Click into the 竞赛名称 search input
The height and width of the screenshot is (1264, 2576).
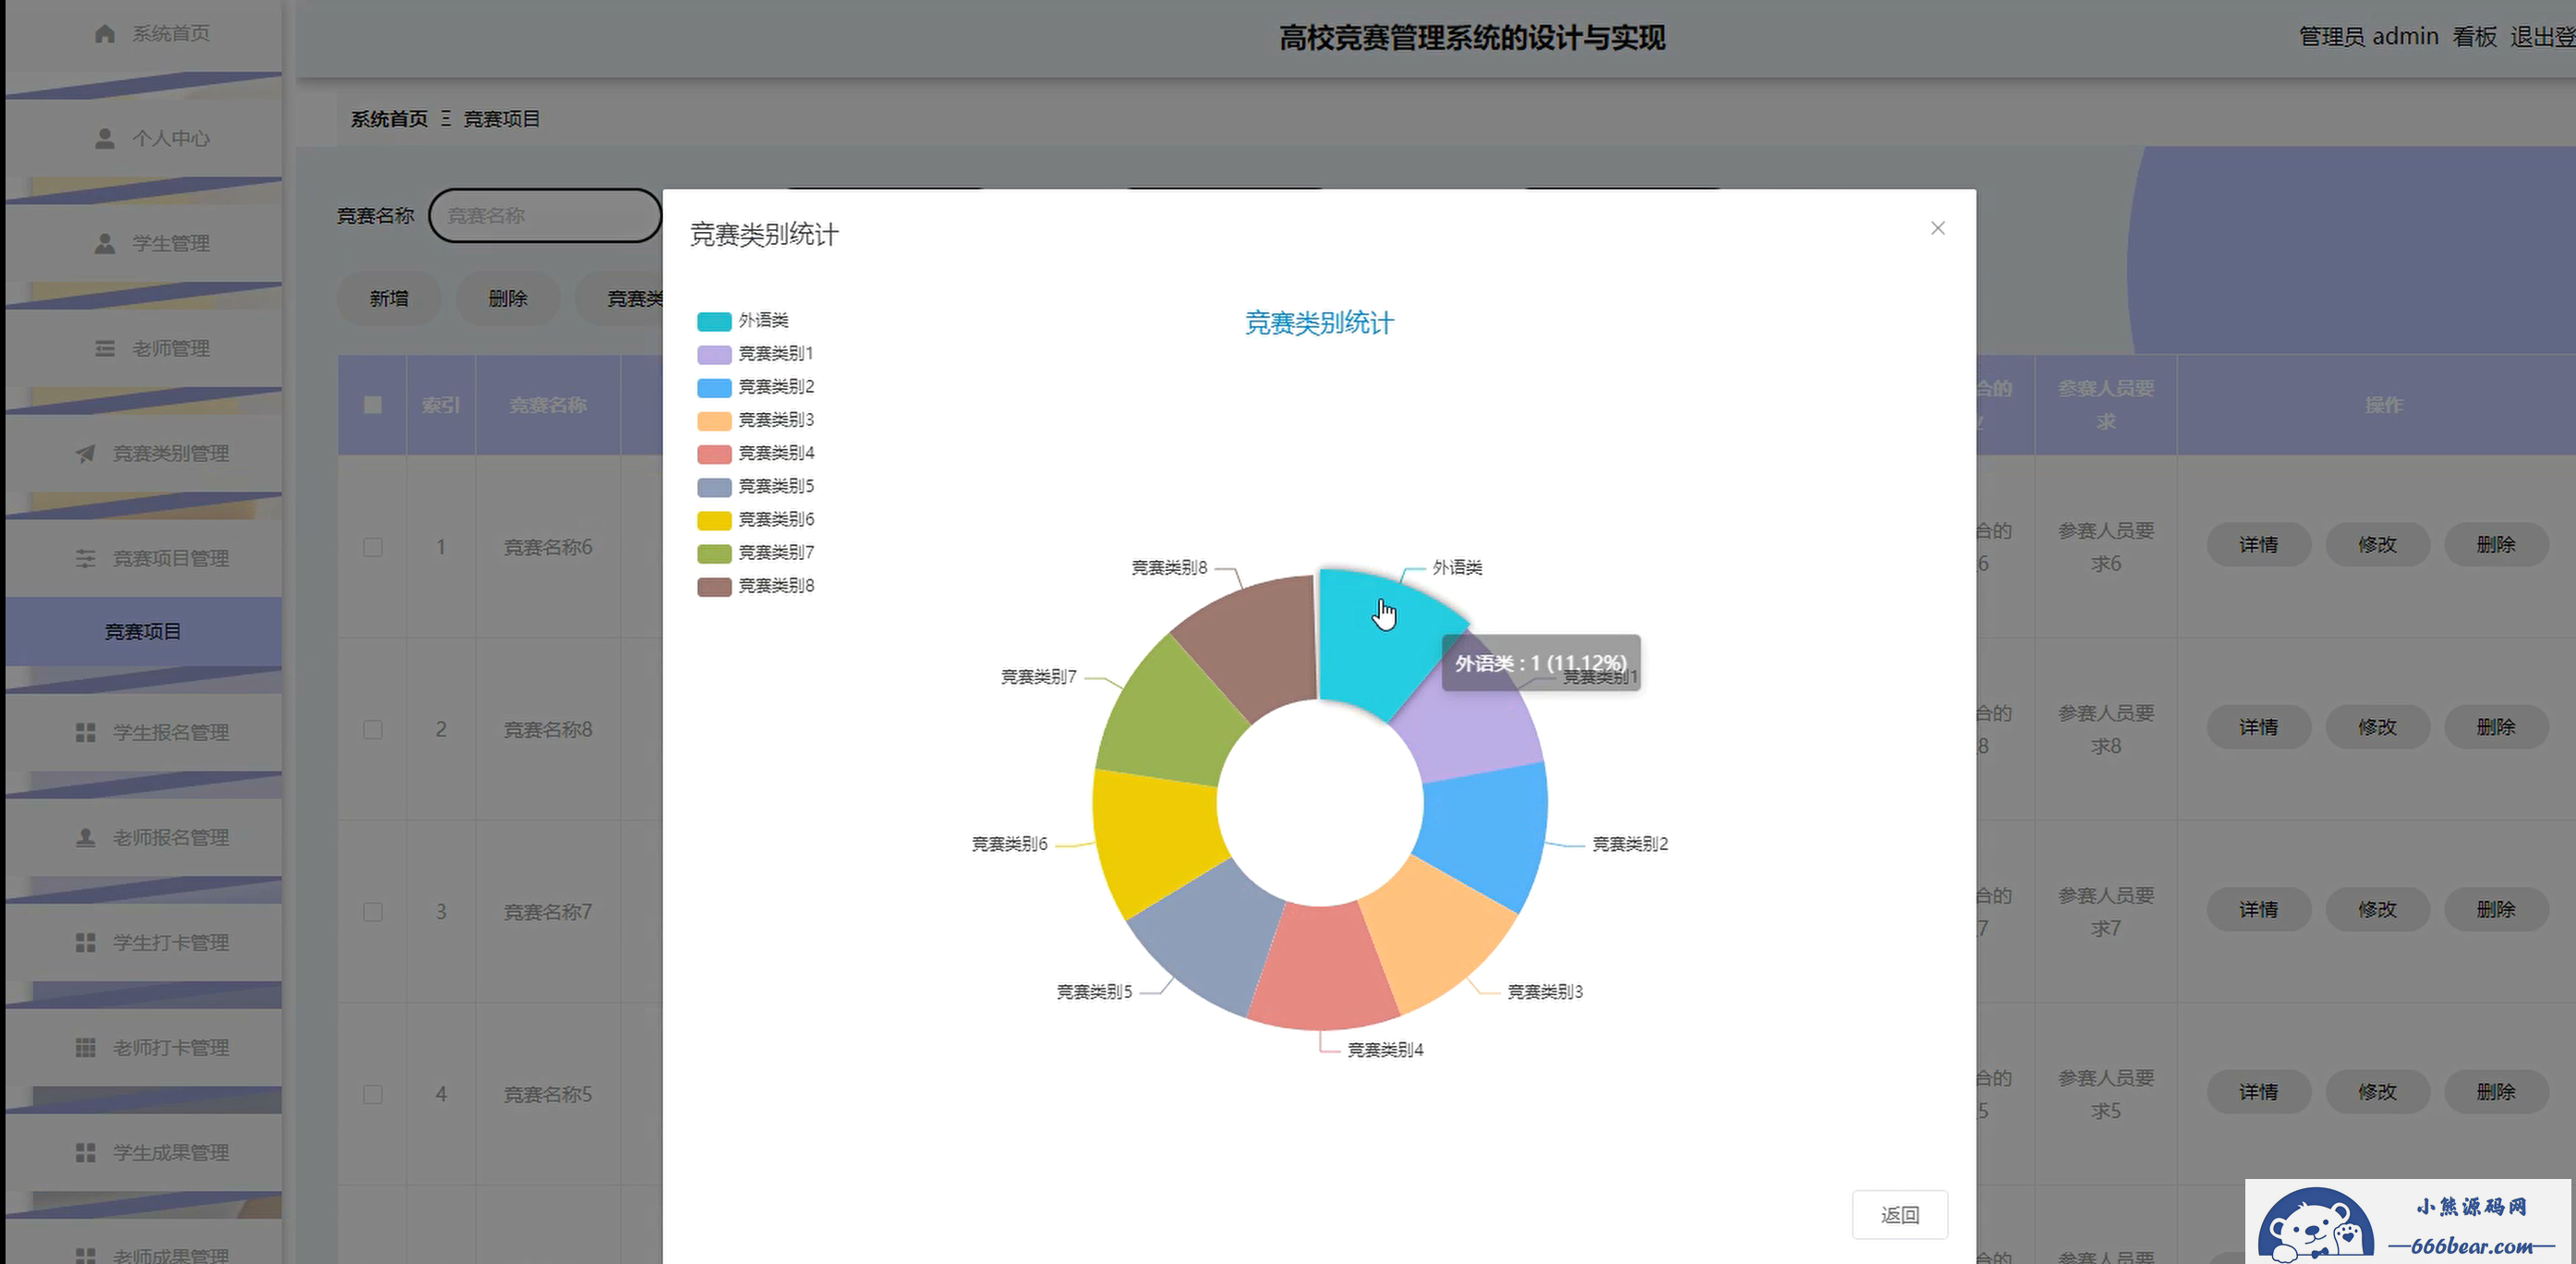point(545,215)
